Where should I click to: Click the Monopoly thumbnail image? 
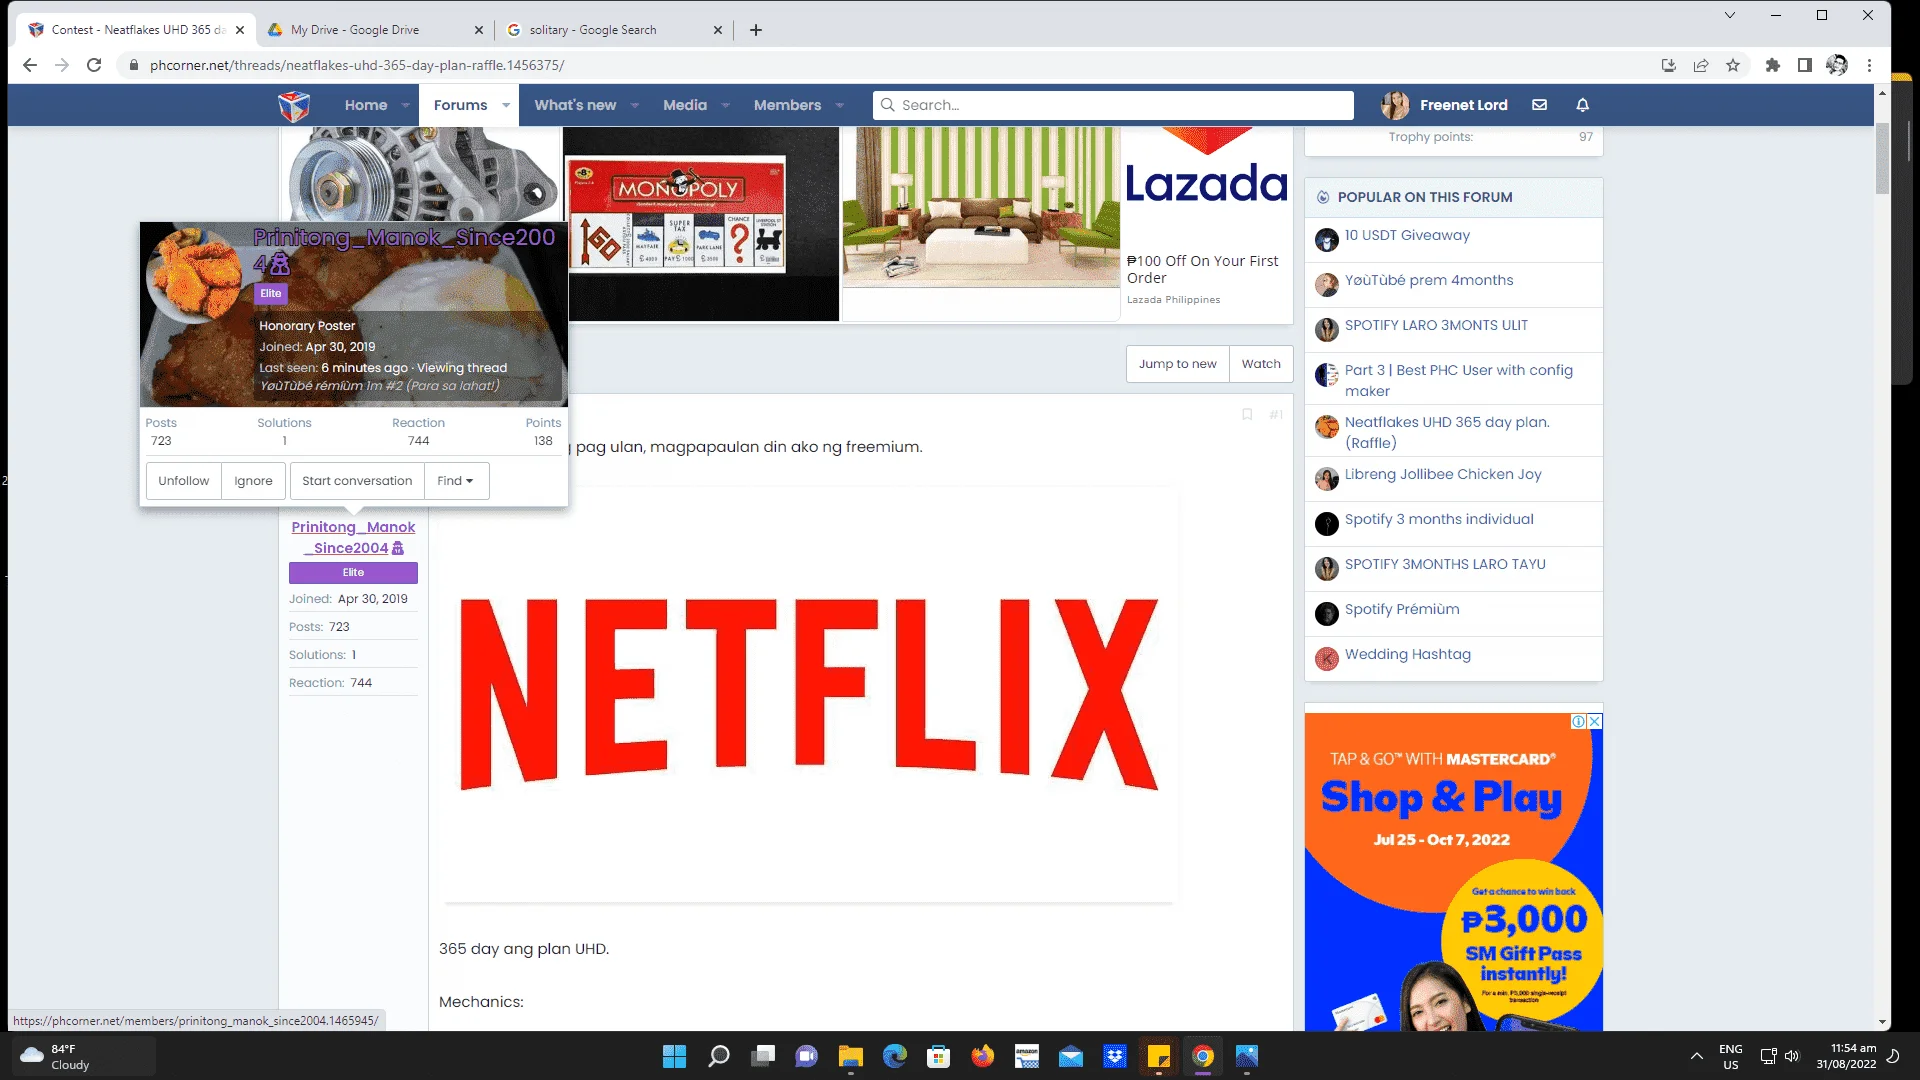700,224
